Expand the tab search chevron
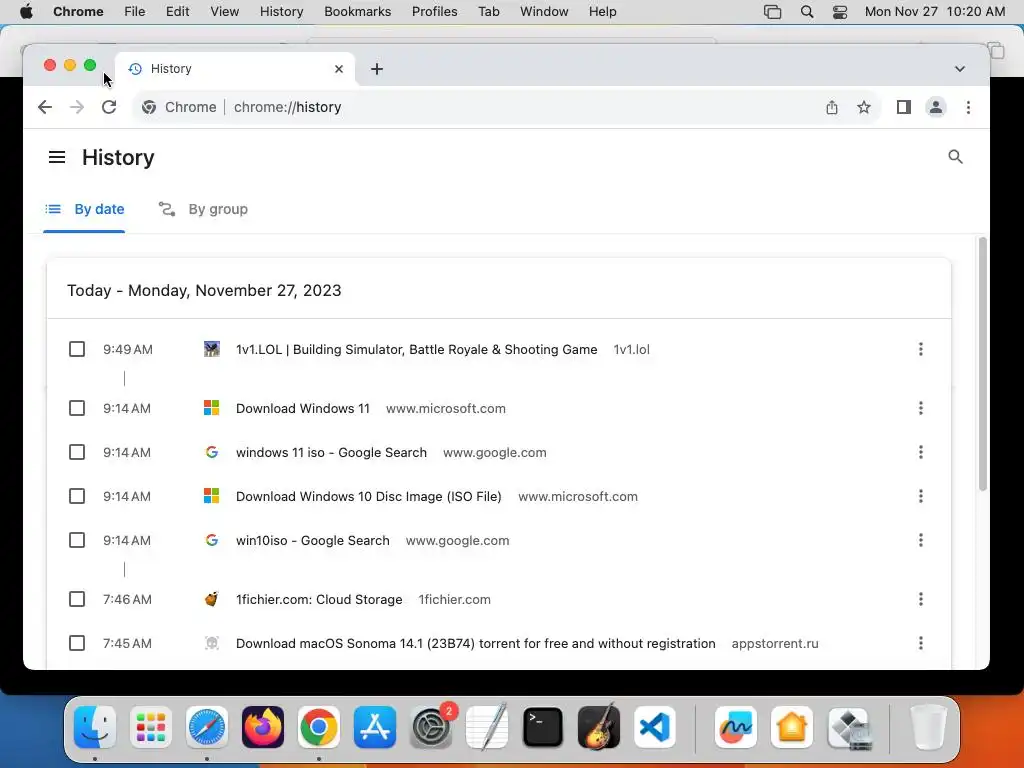 960,69
